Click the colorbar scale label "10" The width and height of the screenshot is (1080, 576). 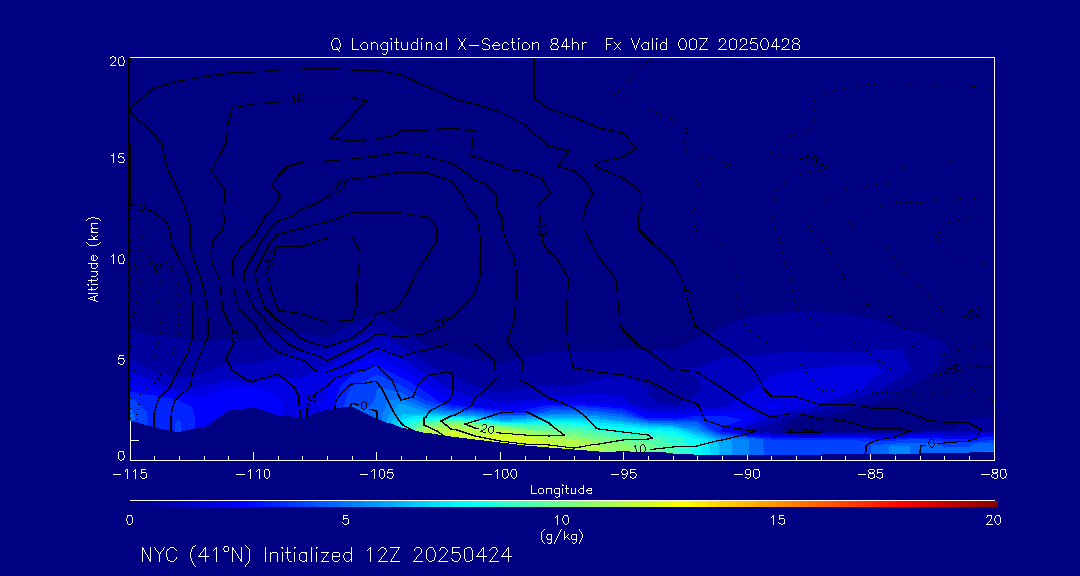(x=562, y=521)
